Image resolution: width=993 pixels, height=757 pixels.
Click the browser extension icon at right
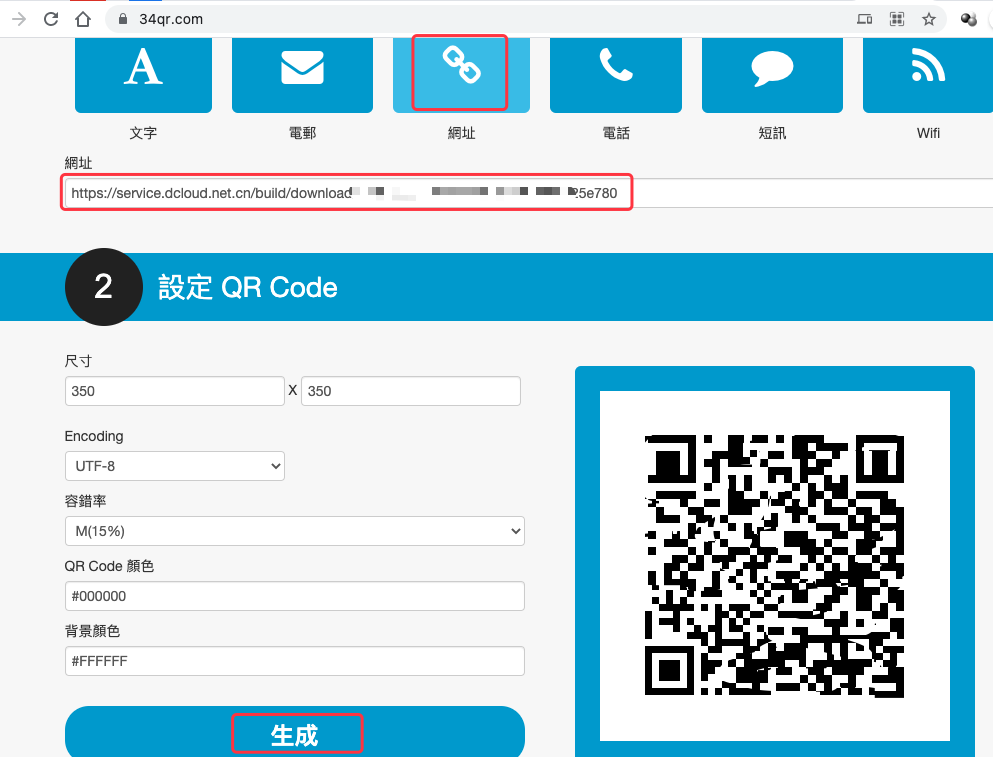[969, 19]
